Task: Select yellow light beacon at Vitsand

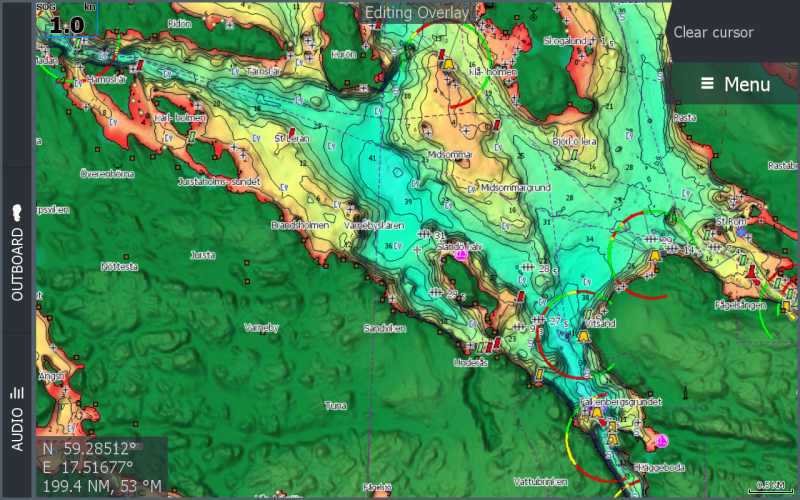Action: 584,336
